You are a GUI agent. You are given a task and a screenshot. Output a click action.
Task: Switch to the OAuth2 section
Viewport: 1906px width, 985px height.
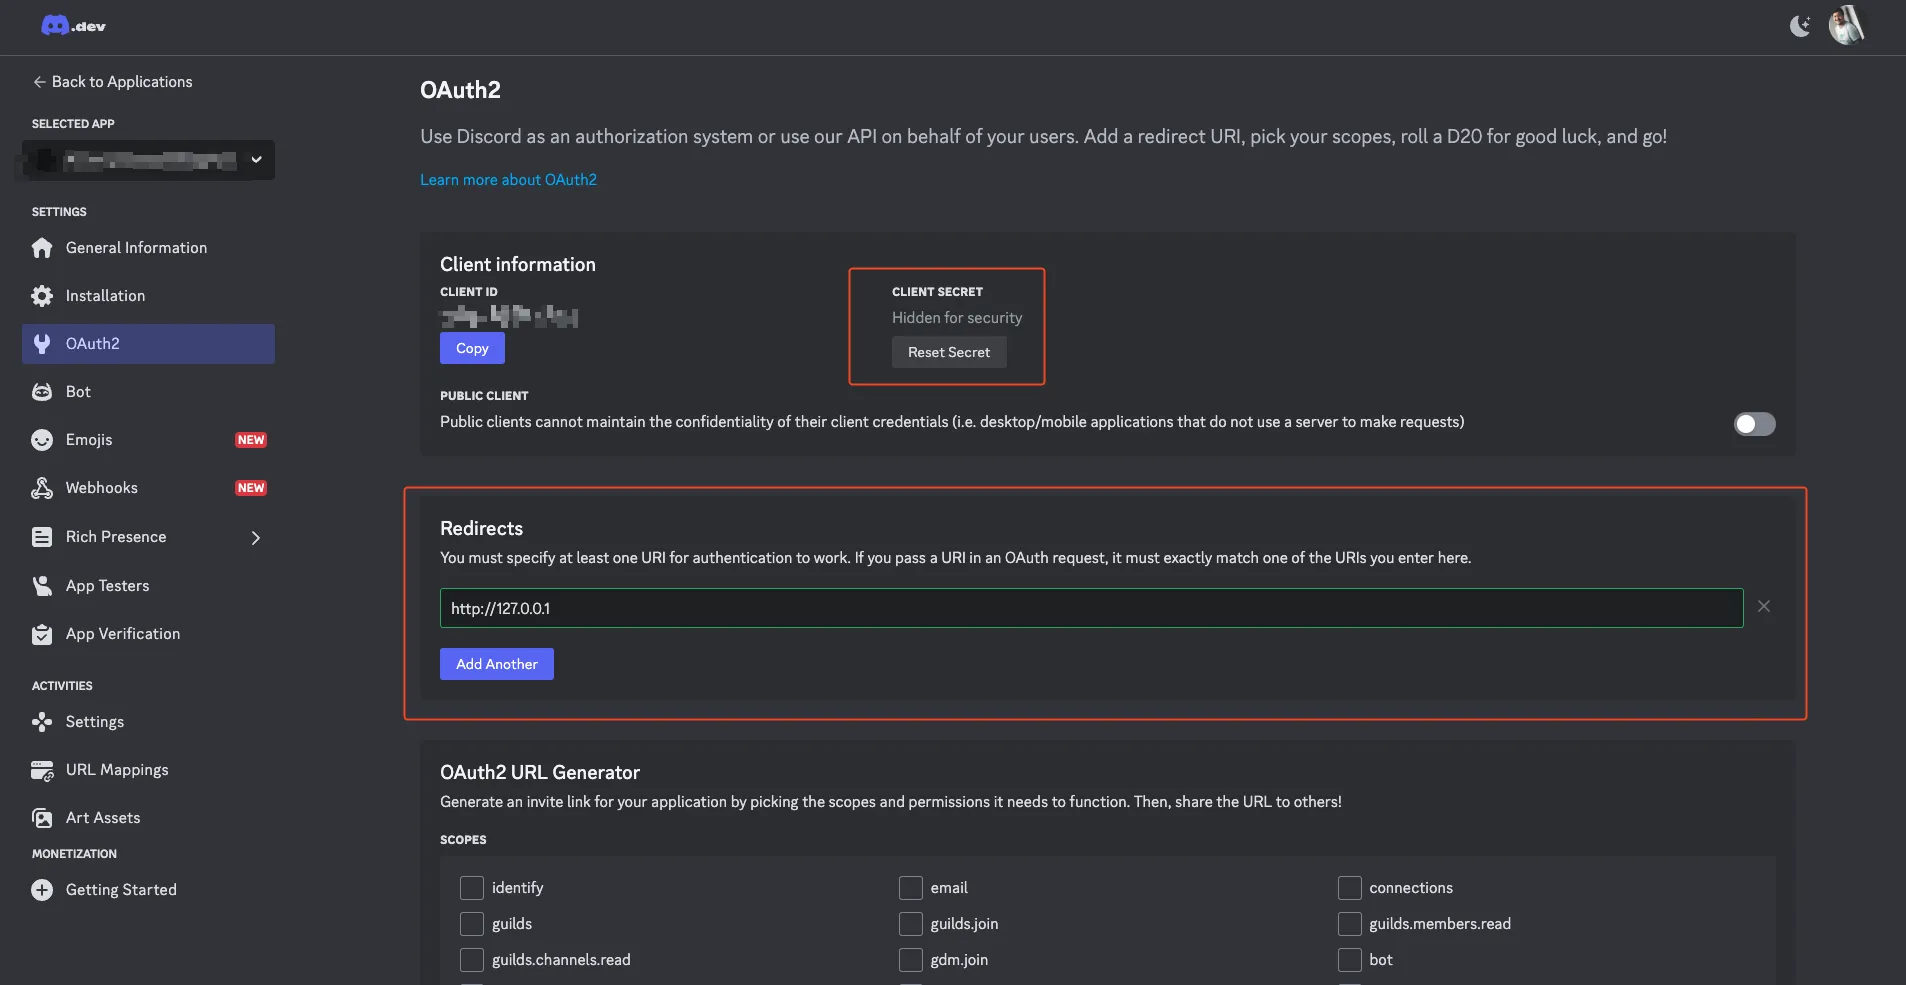95,343
